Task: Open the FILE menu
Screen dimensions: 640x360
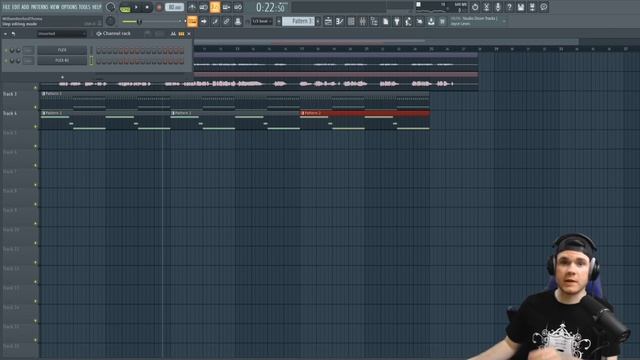Action: click(x=6, y=7)
